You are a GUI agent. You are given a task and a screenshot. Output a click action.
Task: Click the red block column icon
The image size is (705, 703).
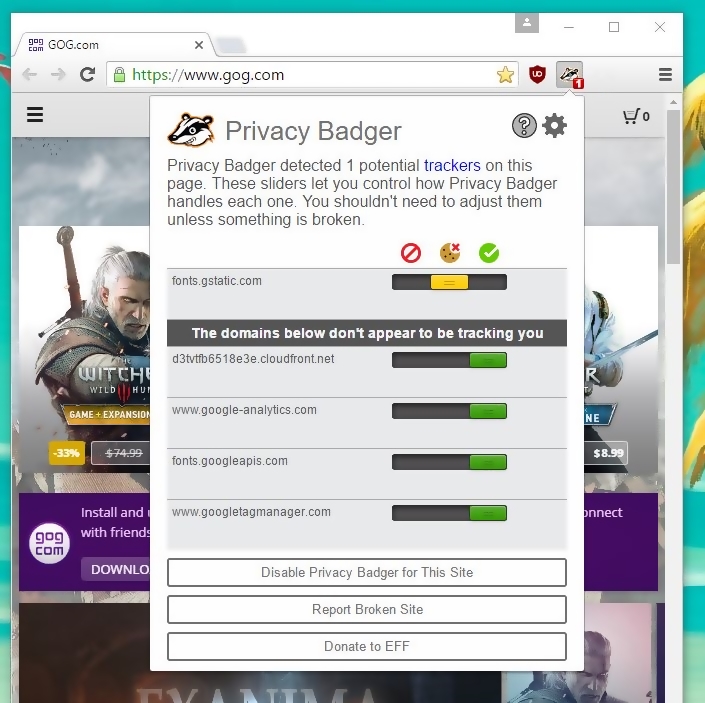[x=411, y=253]
